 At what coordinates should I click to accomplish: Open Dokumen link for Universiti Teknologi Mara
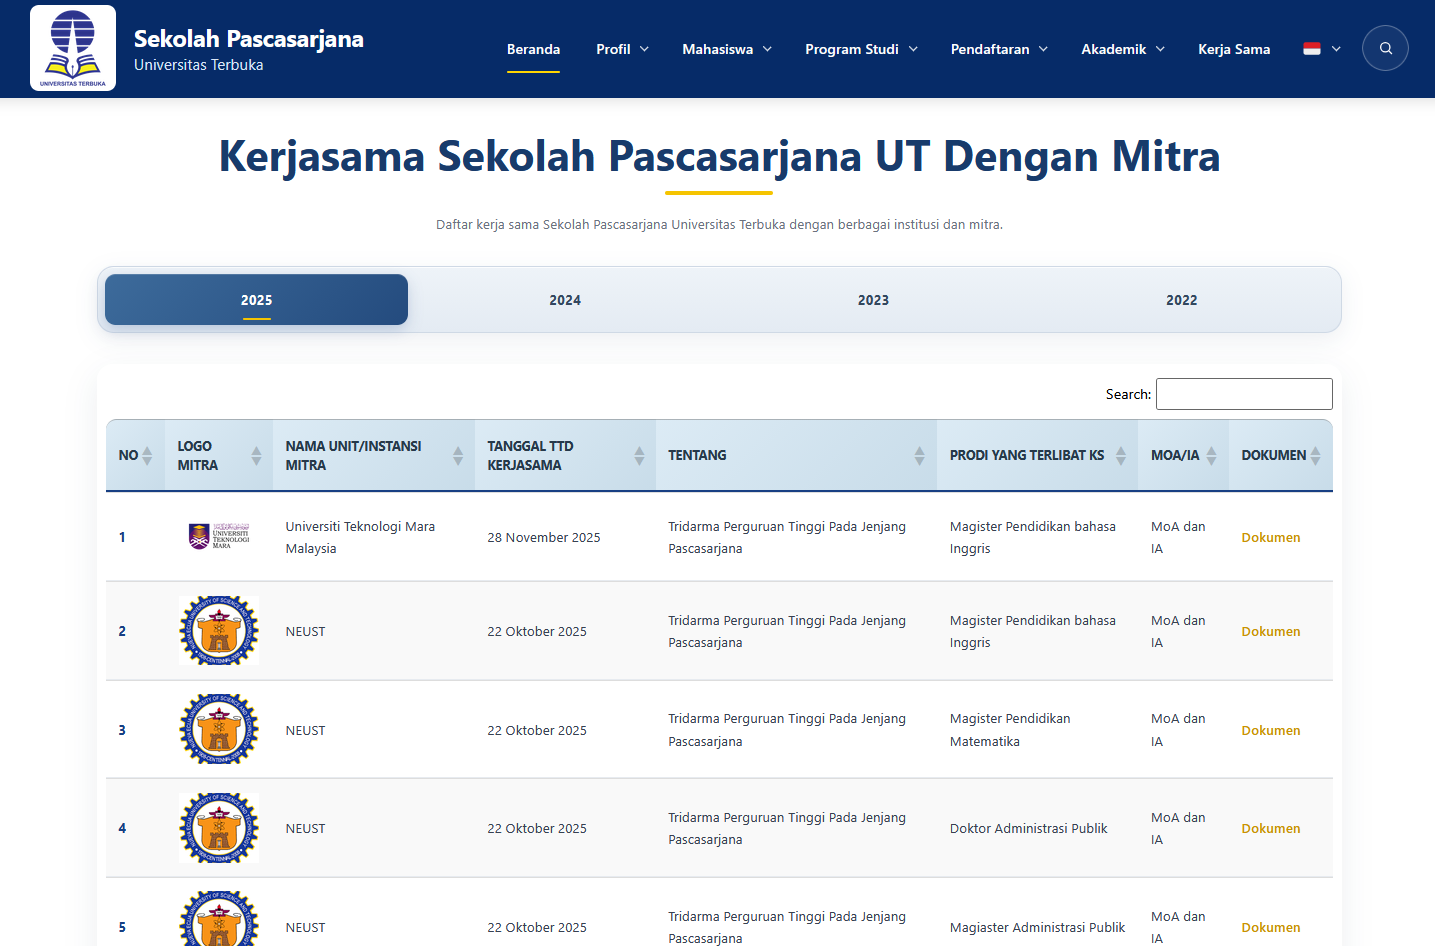[x=1271, y=537]
